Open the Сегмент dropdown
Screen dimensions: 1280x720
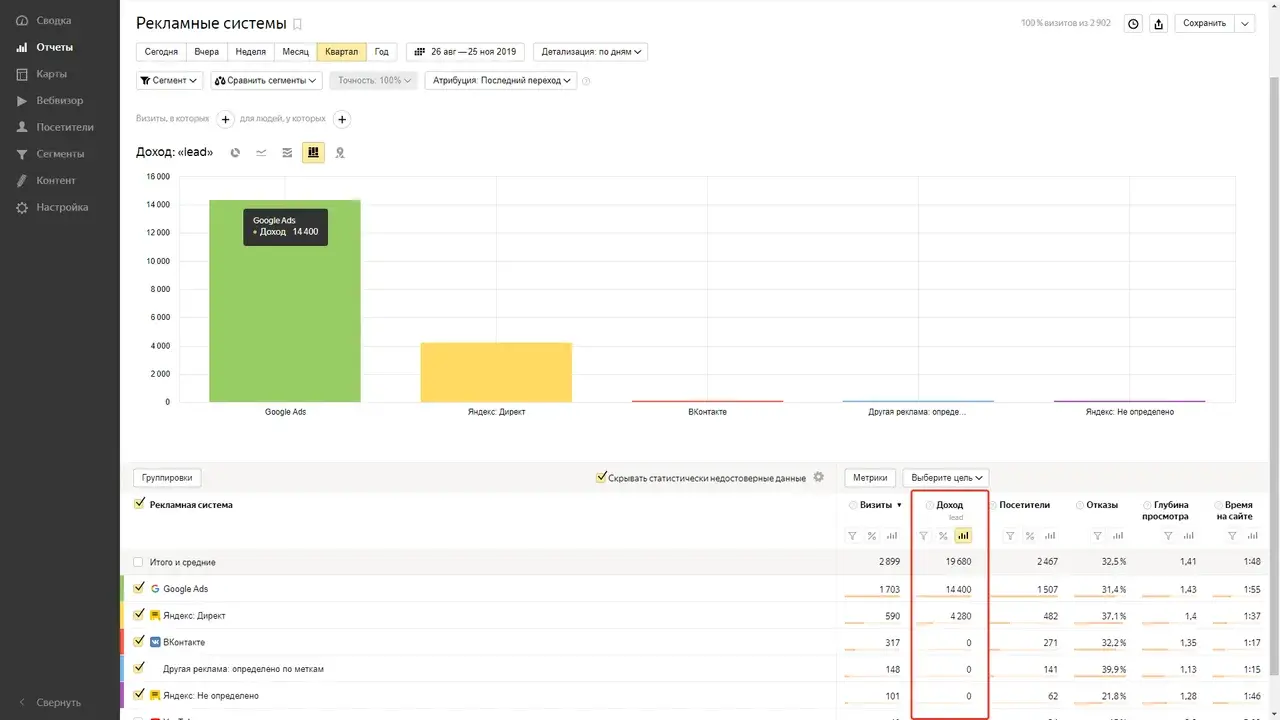[170, 80]
